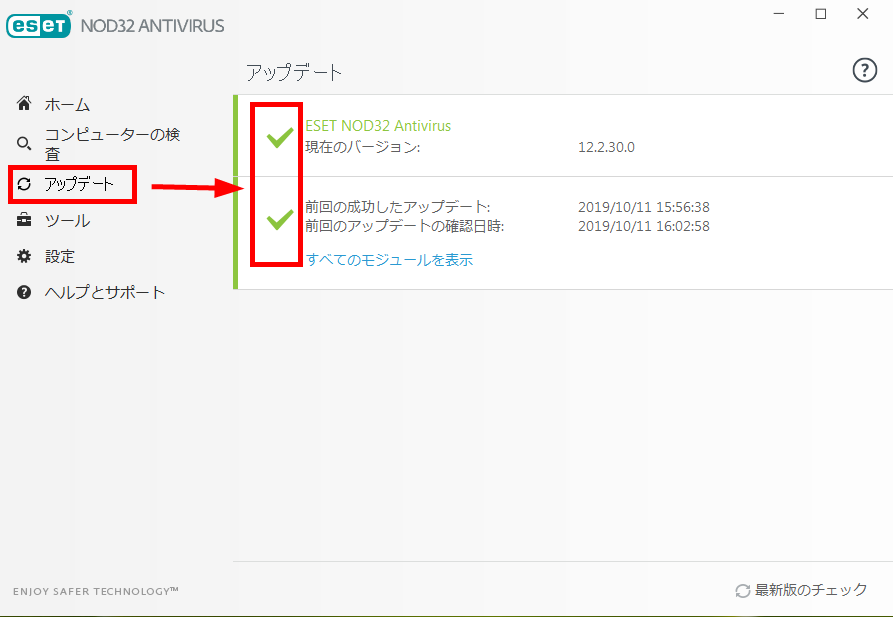The height and width of the screenshot is (617, 893).
Task: Open ヘルプとサポート from the sidebar
Action: tap(105, 292)
